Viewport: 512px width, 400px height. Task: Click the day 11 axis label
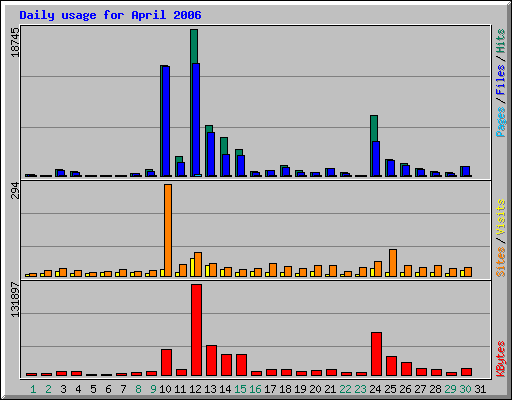point(180,389)
